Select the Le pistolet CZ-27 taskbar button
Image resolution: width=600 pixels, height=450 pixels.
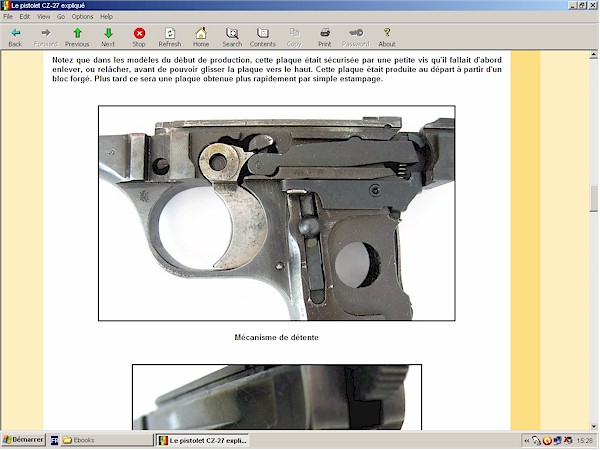[x=202, y=440]
